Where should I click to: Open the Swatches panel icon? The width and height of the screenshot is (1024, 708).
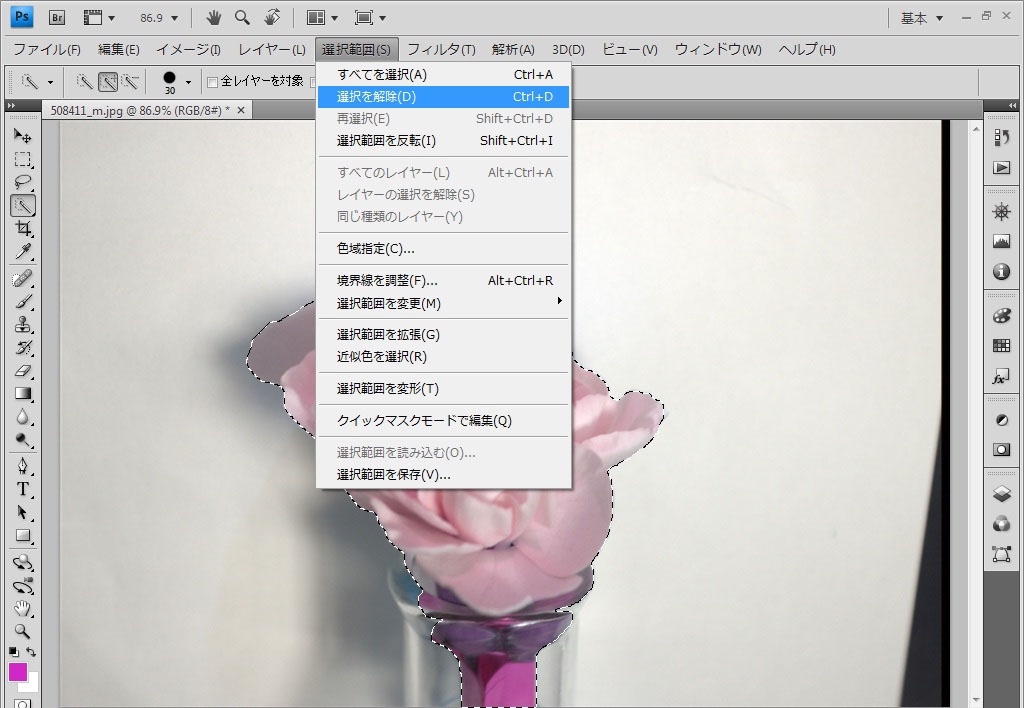coord(1001,346)
